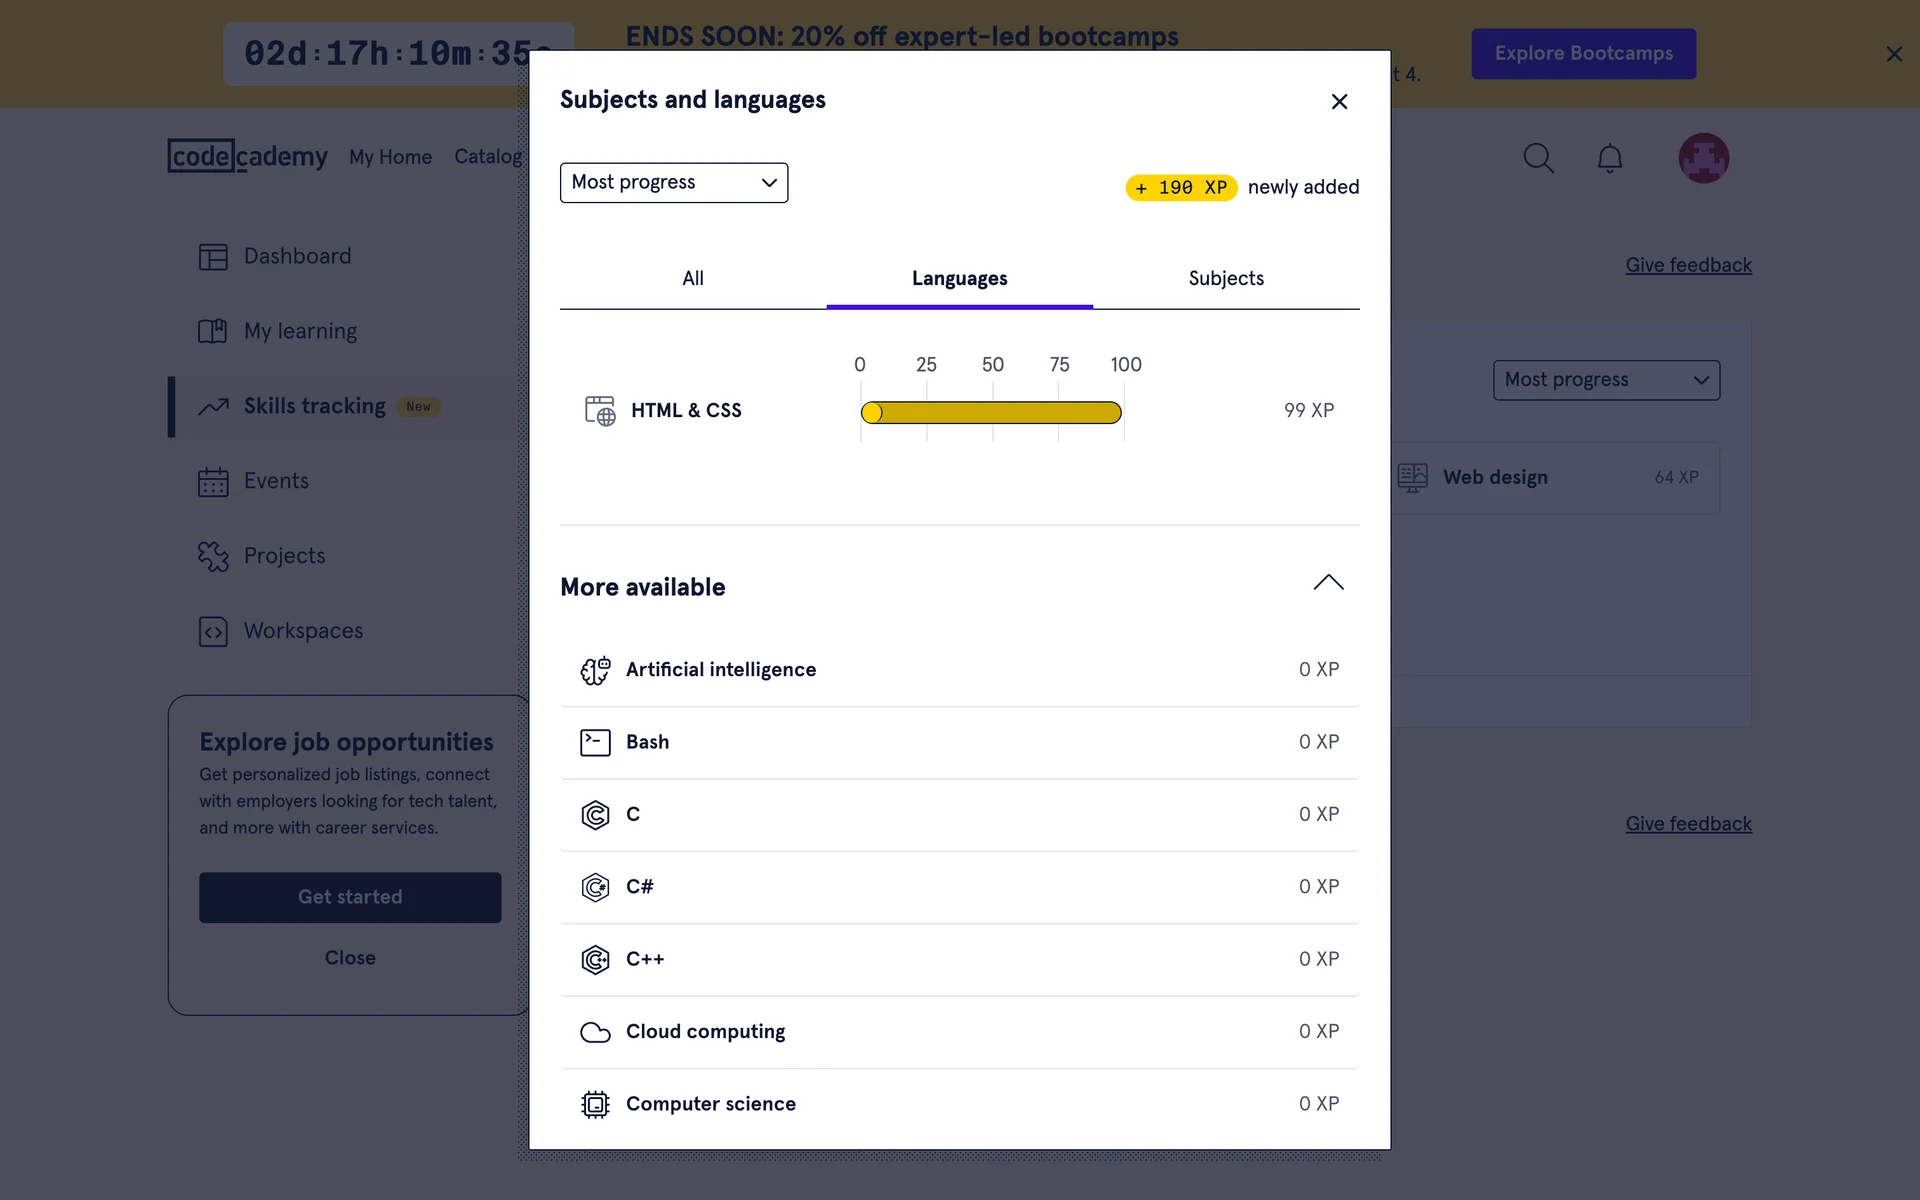Open the modal's Most progress sort dropdown
Screen dimensions: 1920x1200
pyautogui.click(x=673, y=183)
